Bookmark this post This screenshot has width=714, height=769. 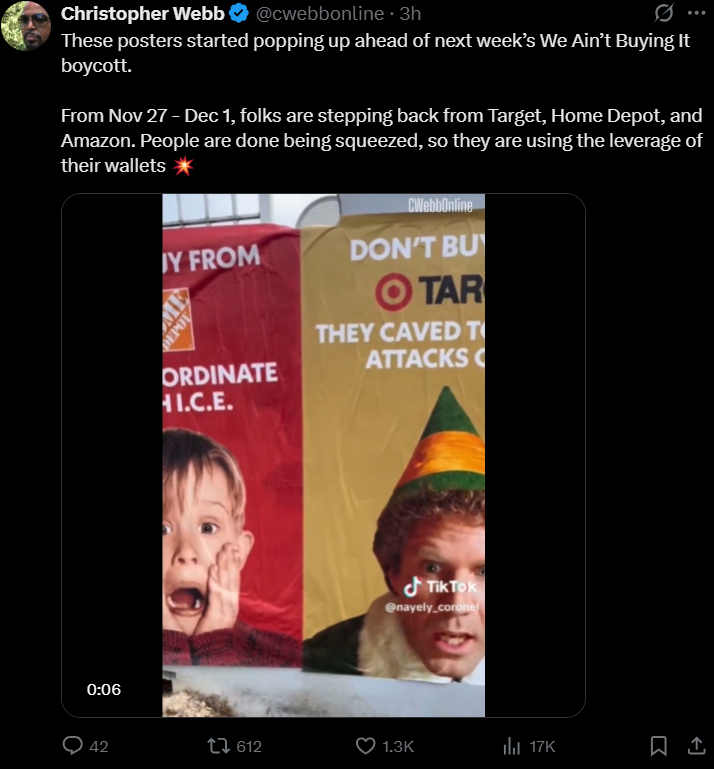coord(658,746)
